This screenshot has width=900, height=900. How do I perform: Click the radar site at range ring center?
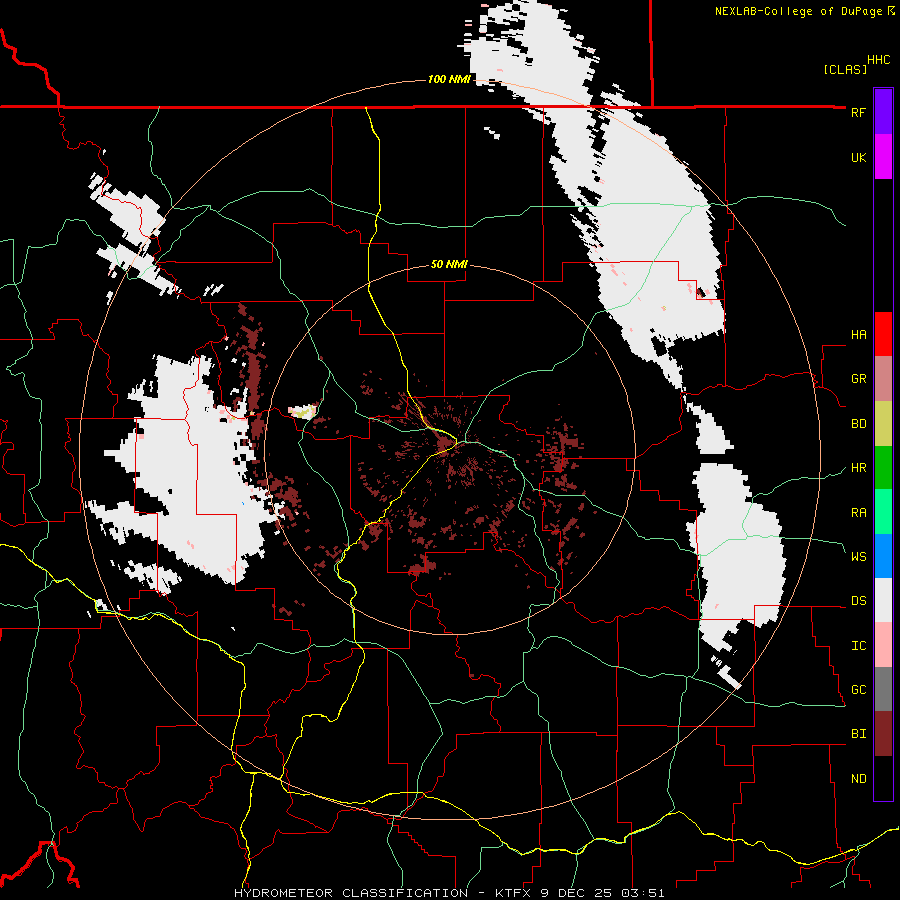pos(449,448)
